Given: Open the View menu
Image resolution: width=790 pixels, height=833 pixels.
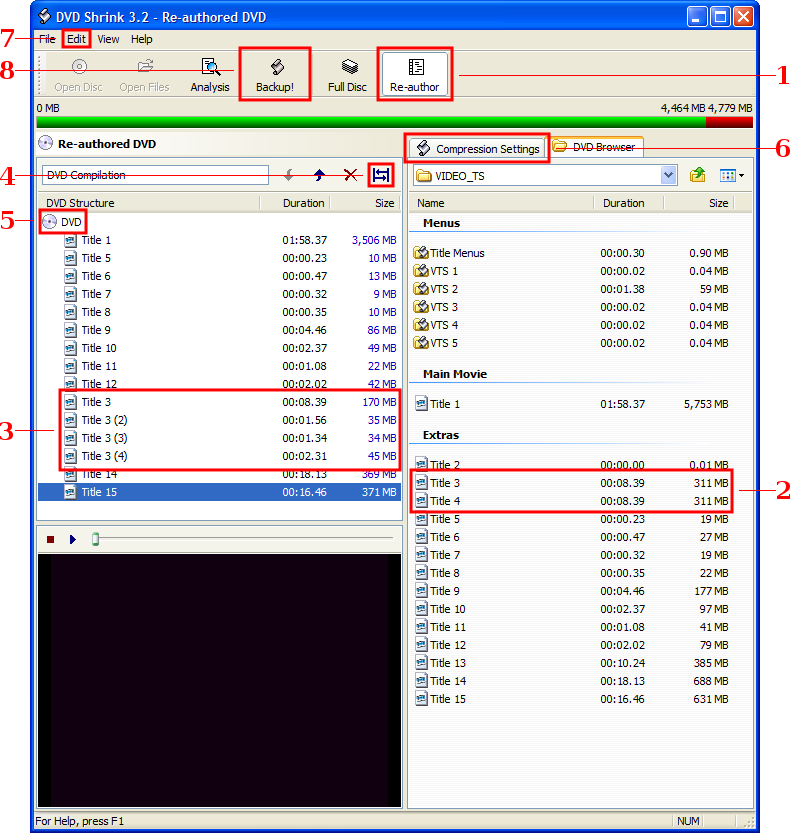Looking at the screenshot, I should coord(108,39).
